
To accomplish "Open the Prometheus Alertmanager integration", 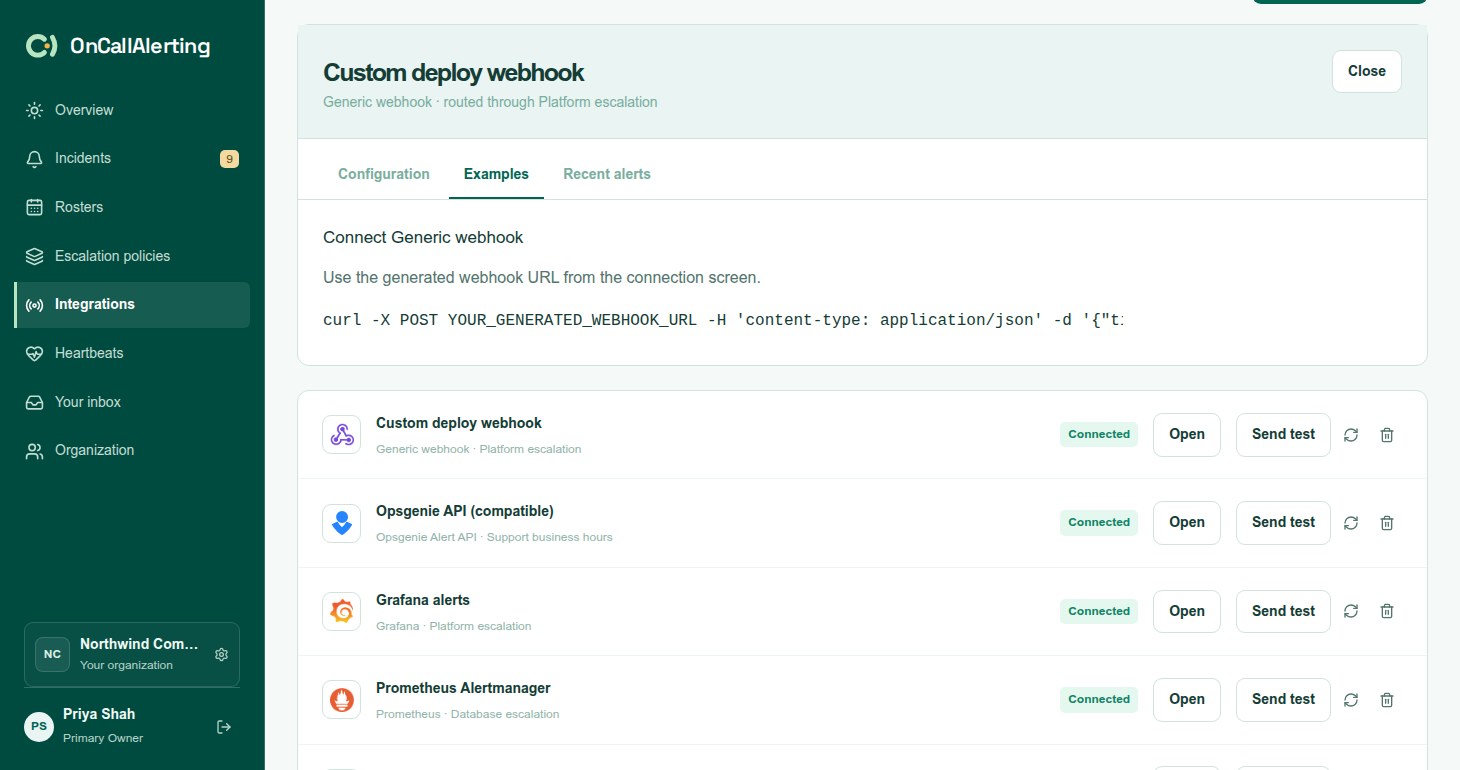I will point(1186,699).
